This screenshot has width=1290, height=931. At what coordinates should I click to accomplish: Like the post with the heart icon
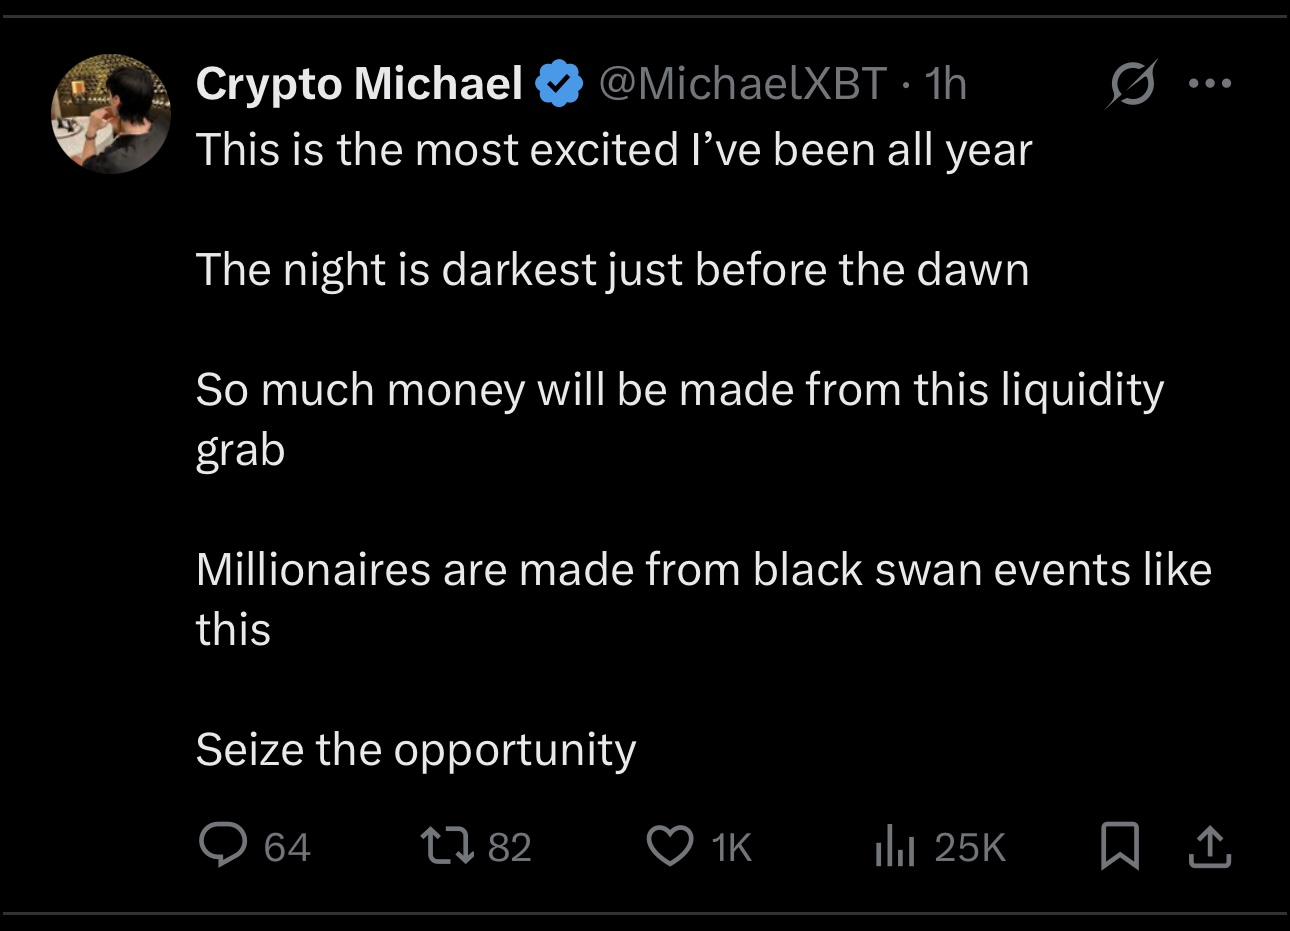point(669,846)
